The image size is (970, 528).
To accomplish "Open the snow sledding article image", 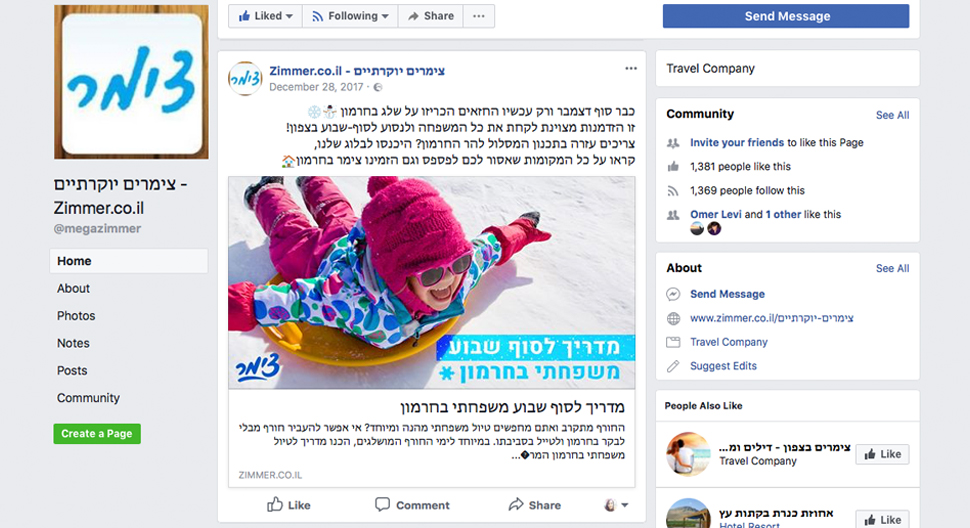I will click(x=431, y=283).
